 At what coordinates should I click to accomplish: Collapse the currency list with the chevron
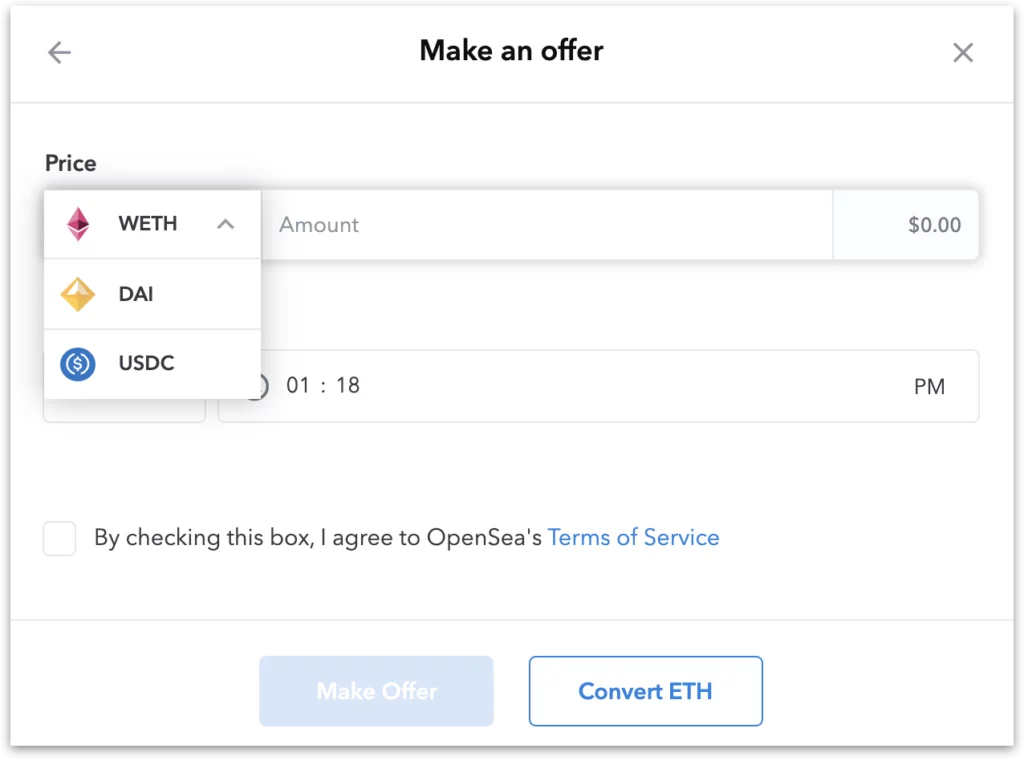tap(225, 225)
